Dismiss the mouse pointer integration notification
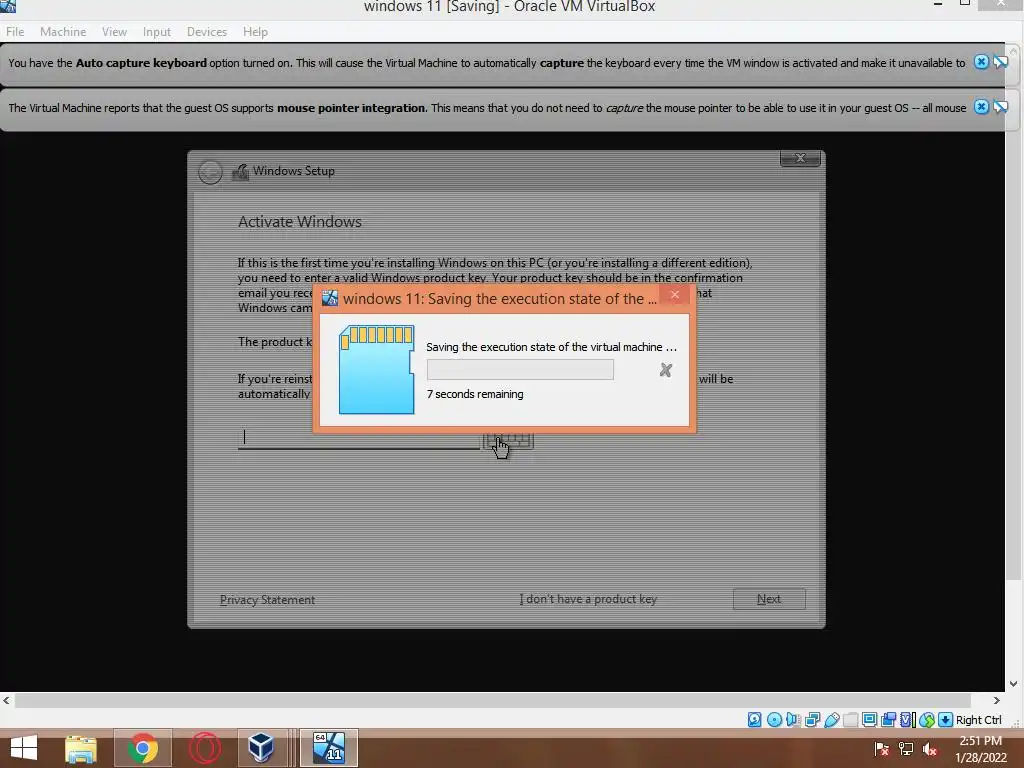1024x768 pixels. (981, 107)
